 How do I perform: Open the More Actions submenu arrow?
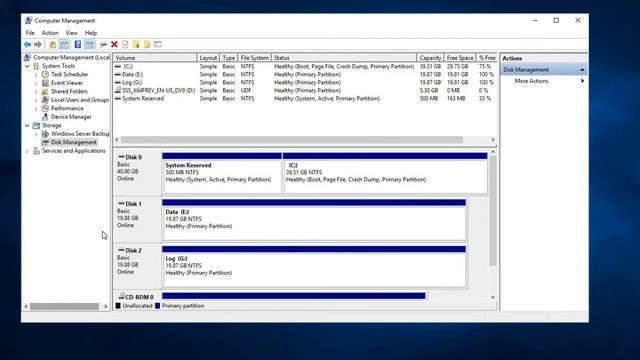[x=582, y=81]
